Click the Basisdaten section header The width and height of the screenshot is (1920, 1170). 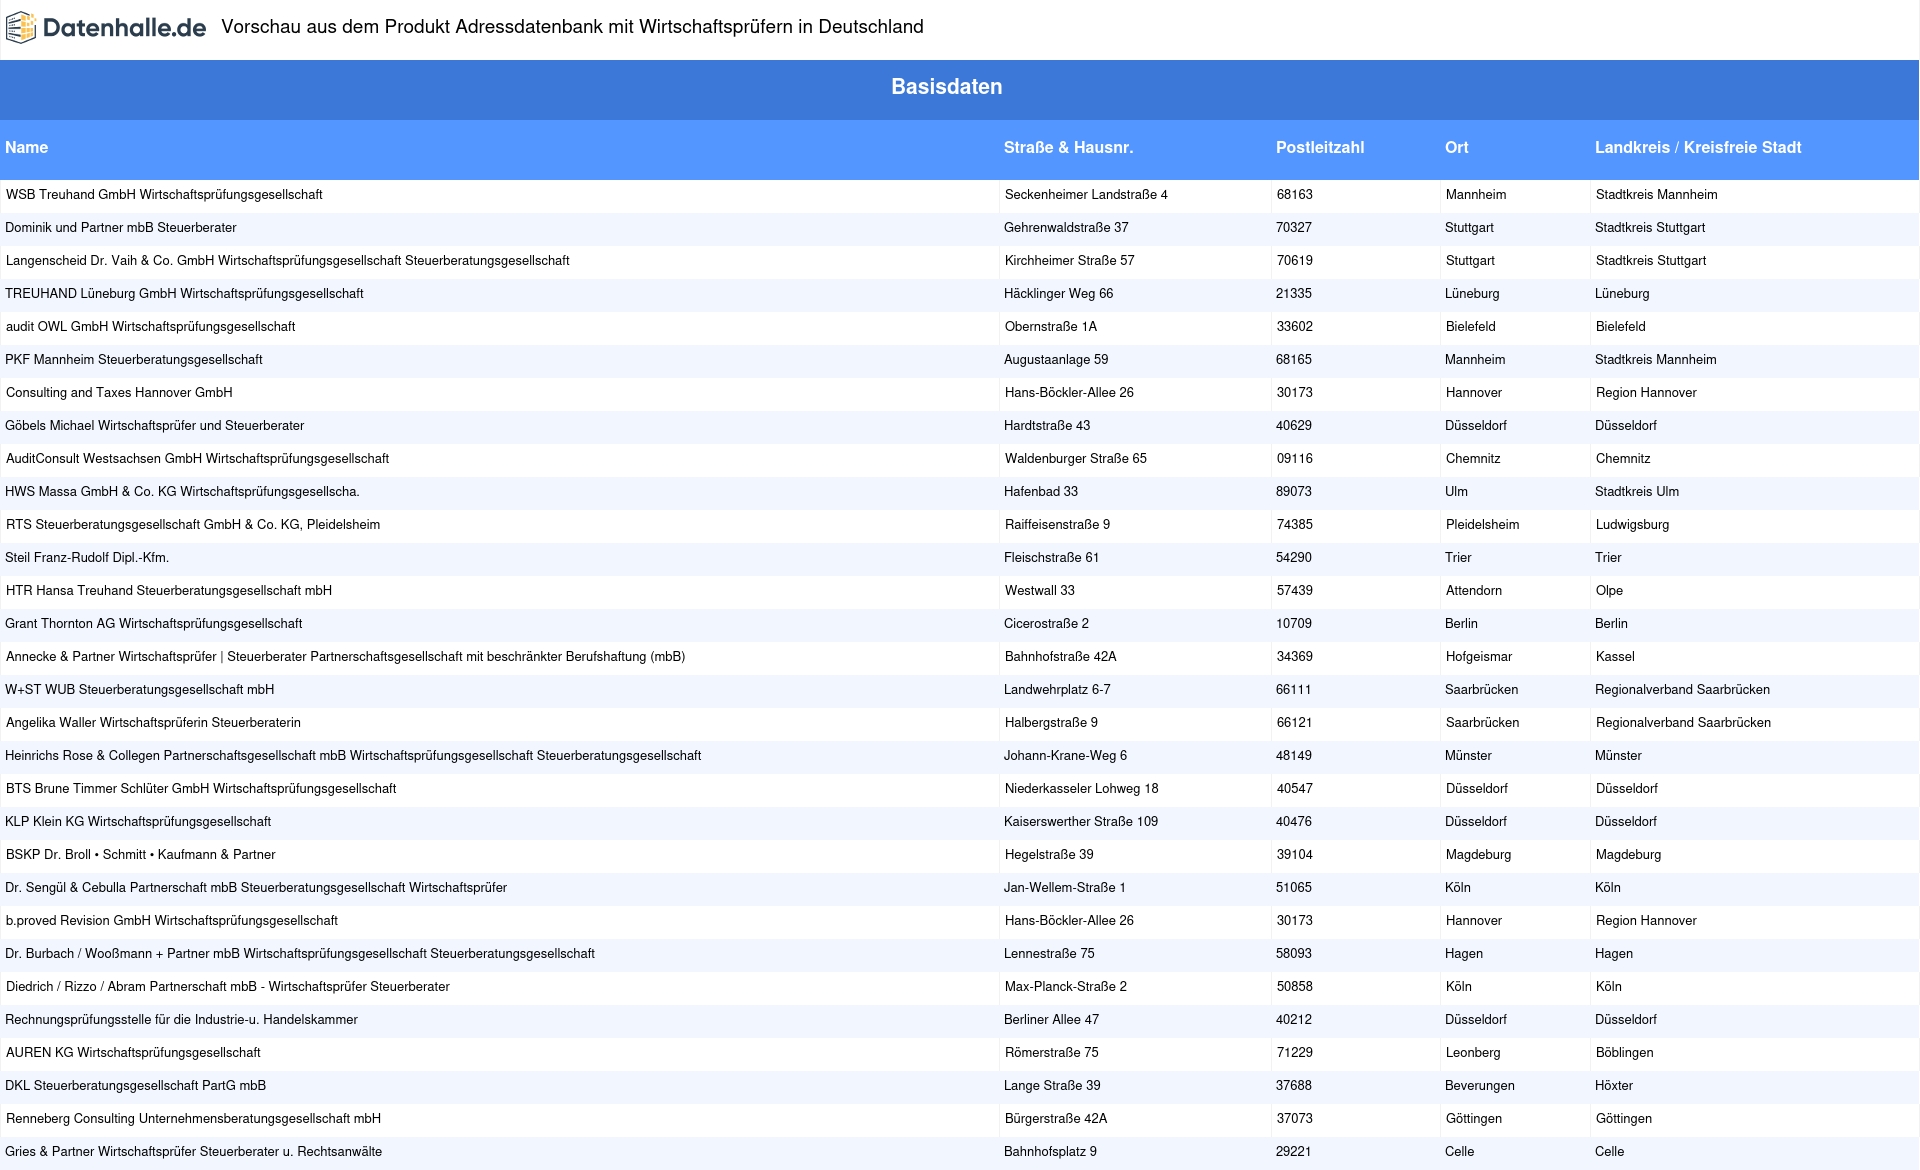coord(947,87)
